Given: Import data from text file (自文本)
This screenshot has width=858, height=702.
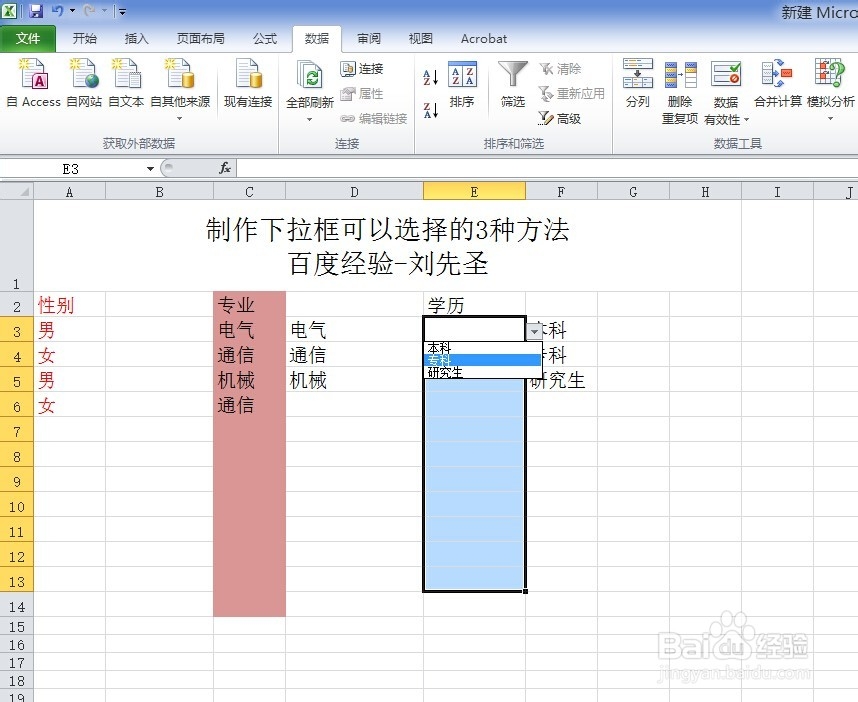Looking at the screenshot, I should point(126,85).
